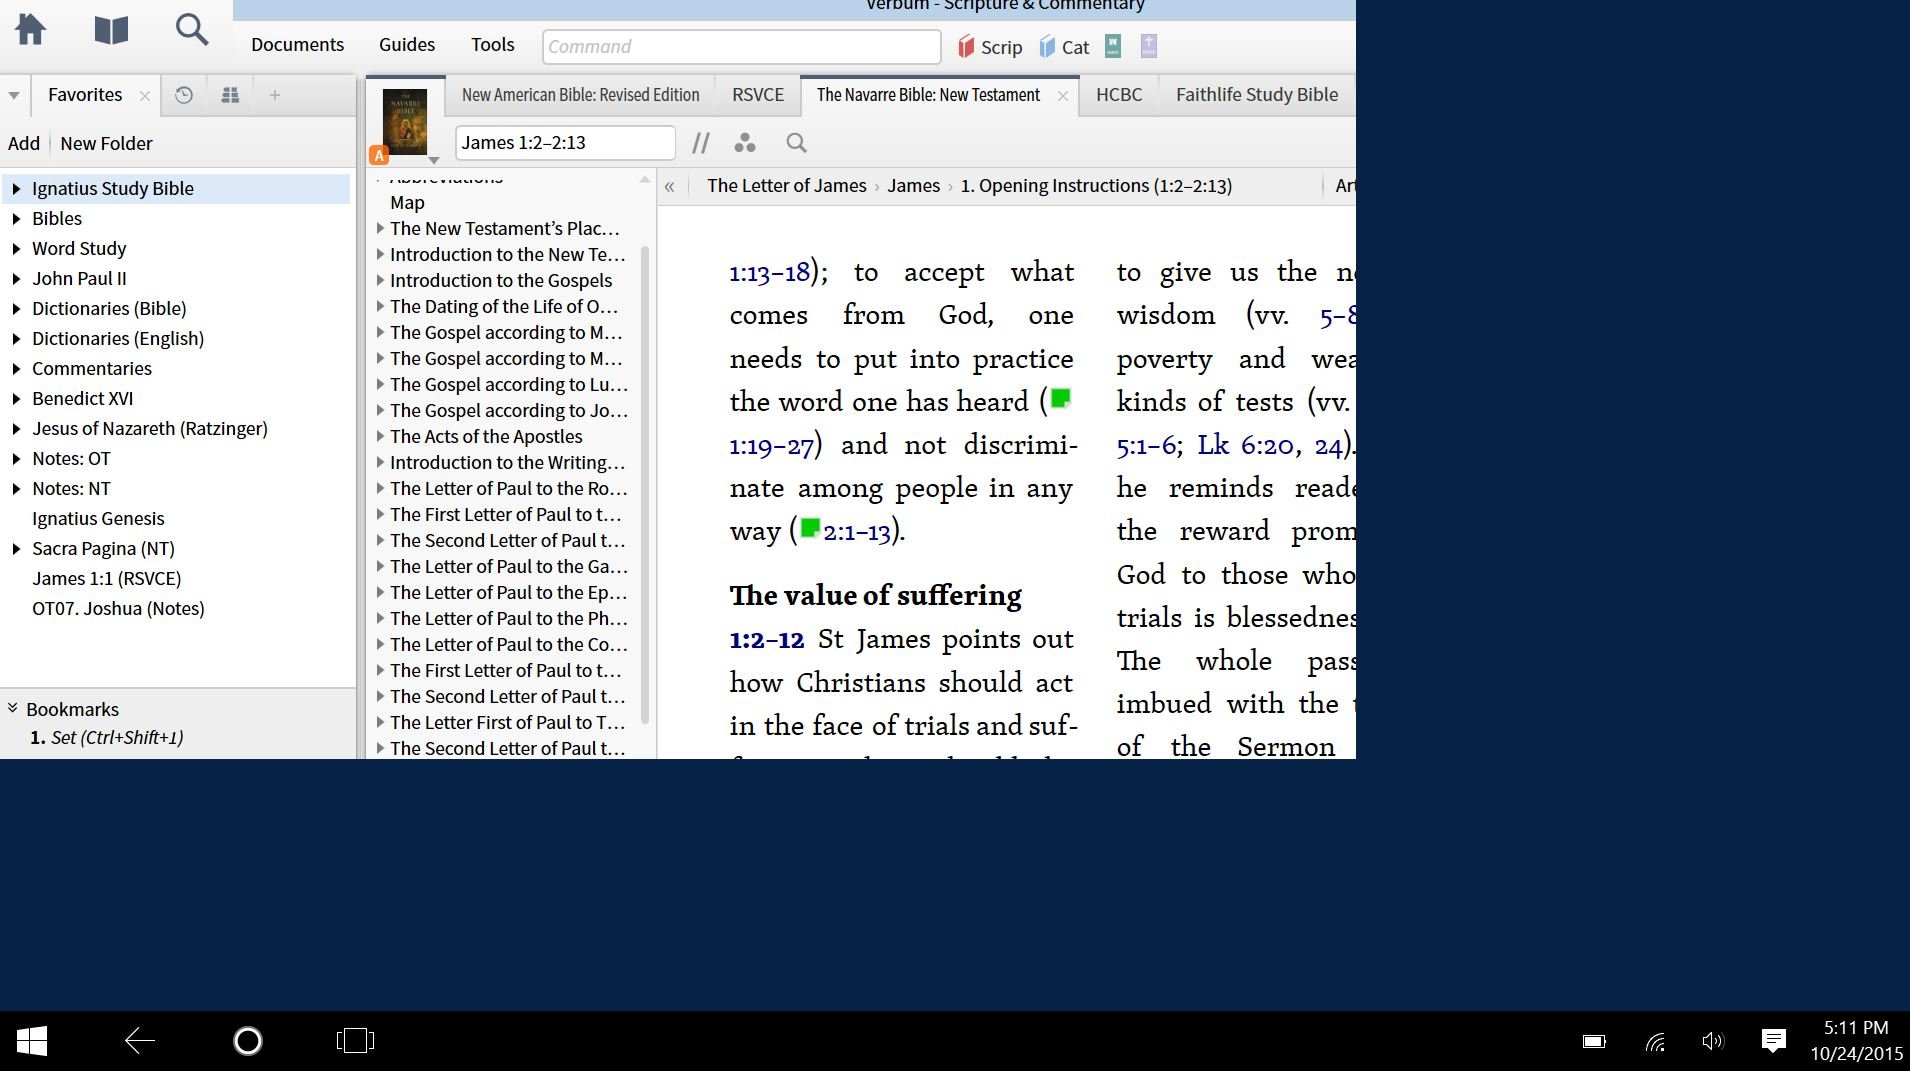The height and width of the screenshot is (1071, 1910).
Task: Close The Navarre Bible tab
Action: (x=1063, y=96)
